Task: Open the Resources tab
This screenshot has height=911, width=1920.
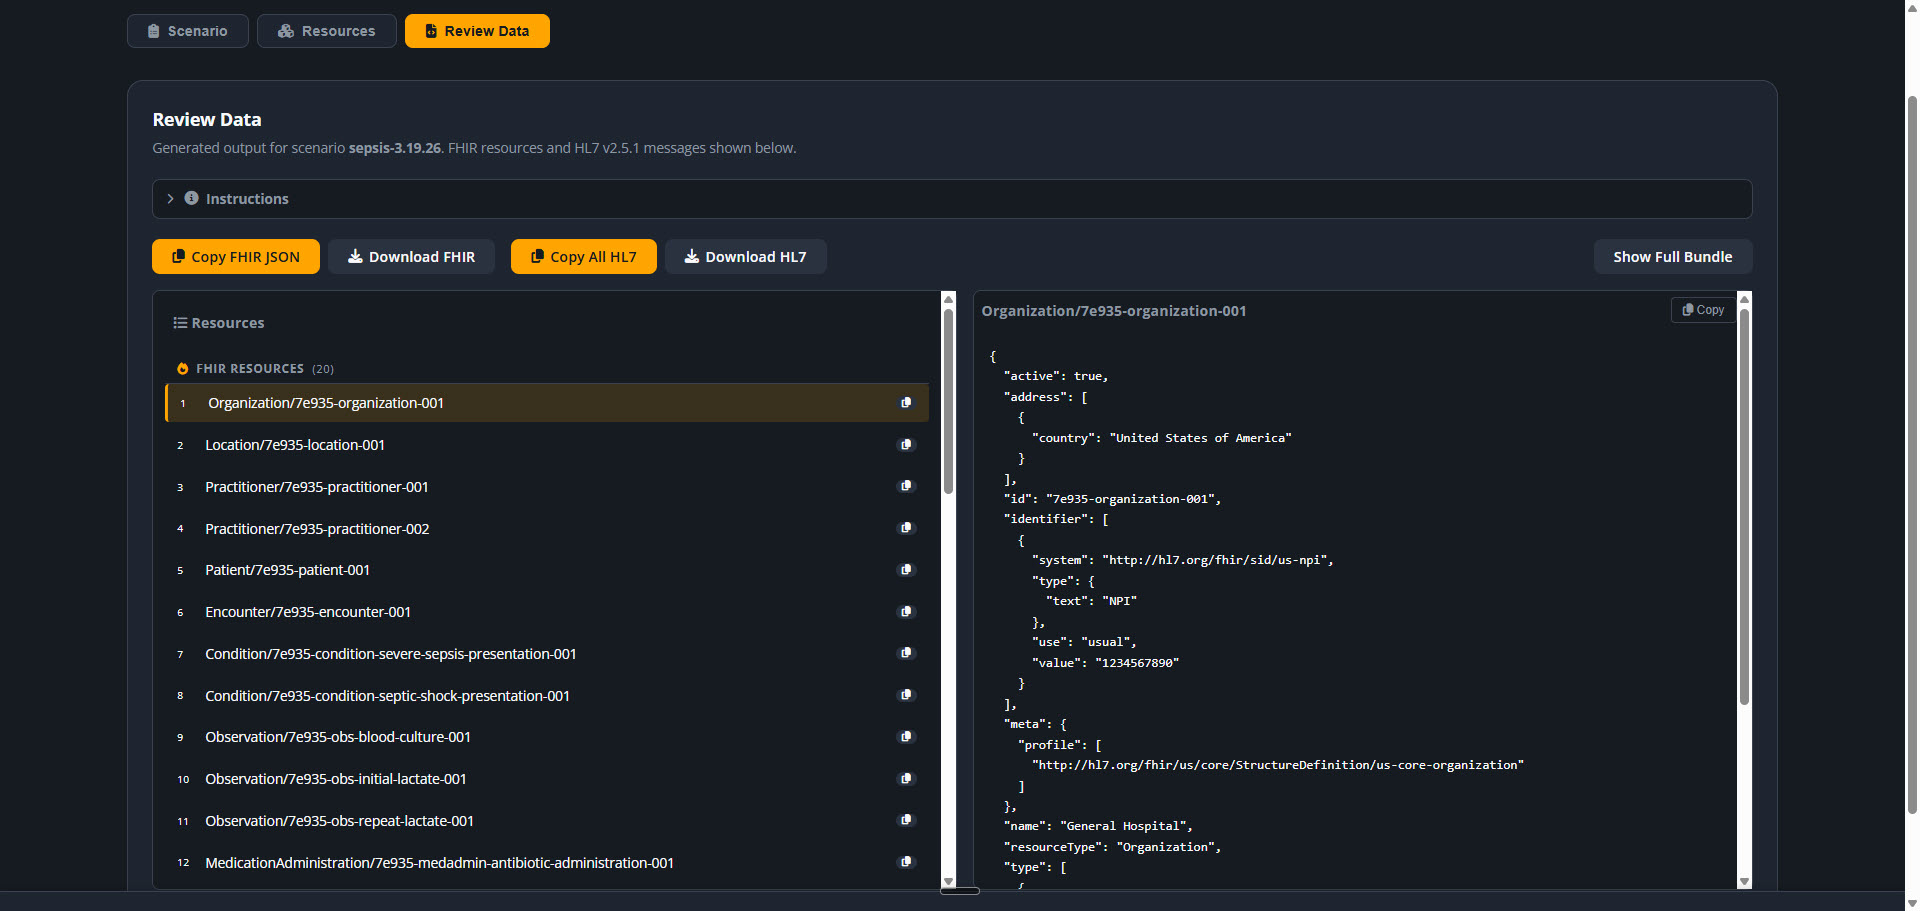Action: (x=326, y=31)
